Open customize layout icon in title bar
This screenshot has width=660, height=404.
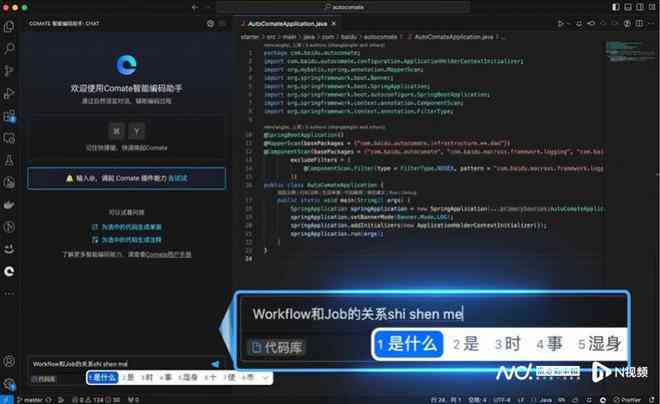pyautogui.click(x=651, y=7)
